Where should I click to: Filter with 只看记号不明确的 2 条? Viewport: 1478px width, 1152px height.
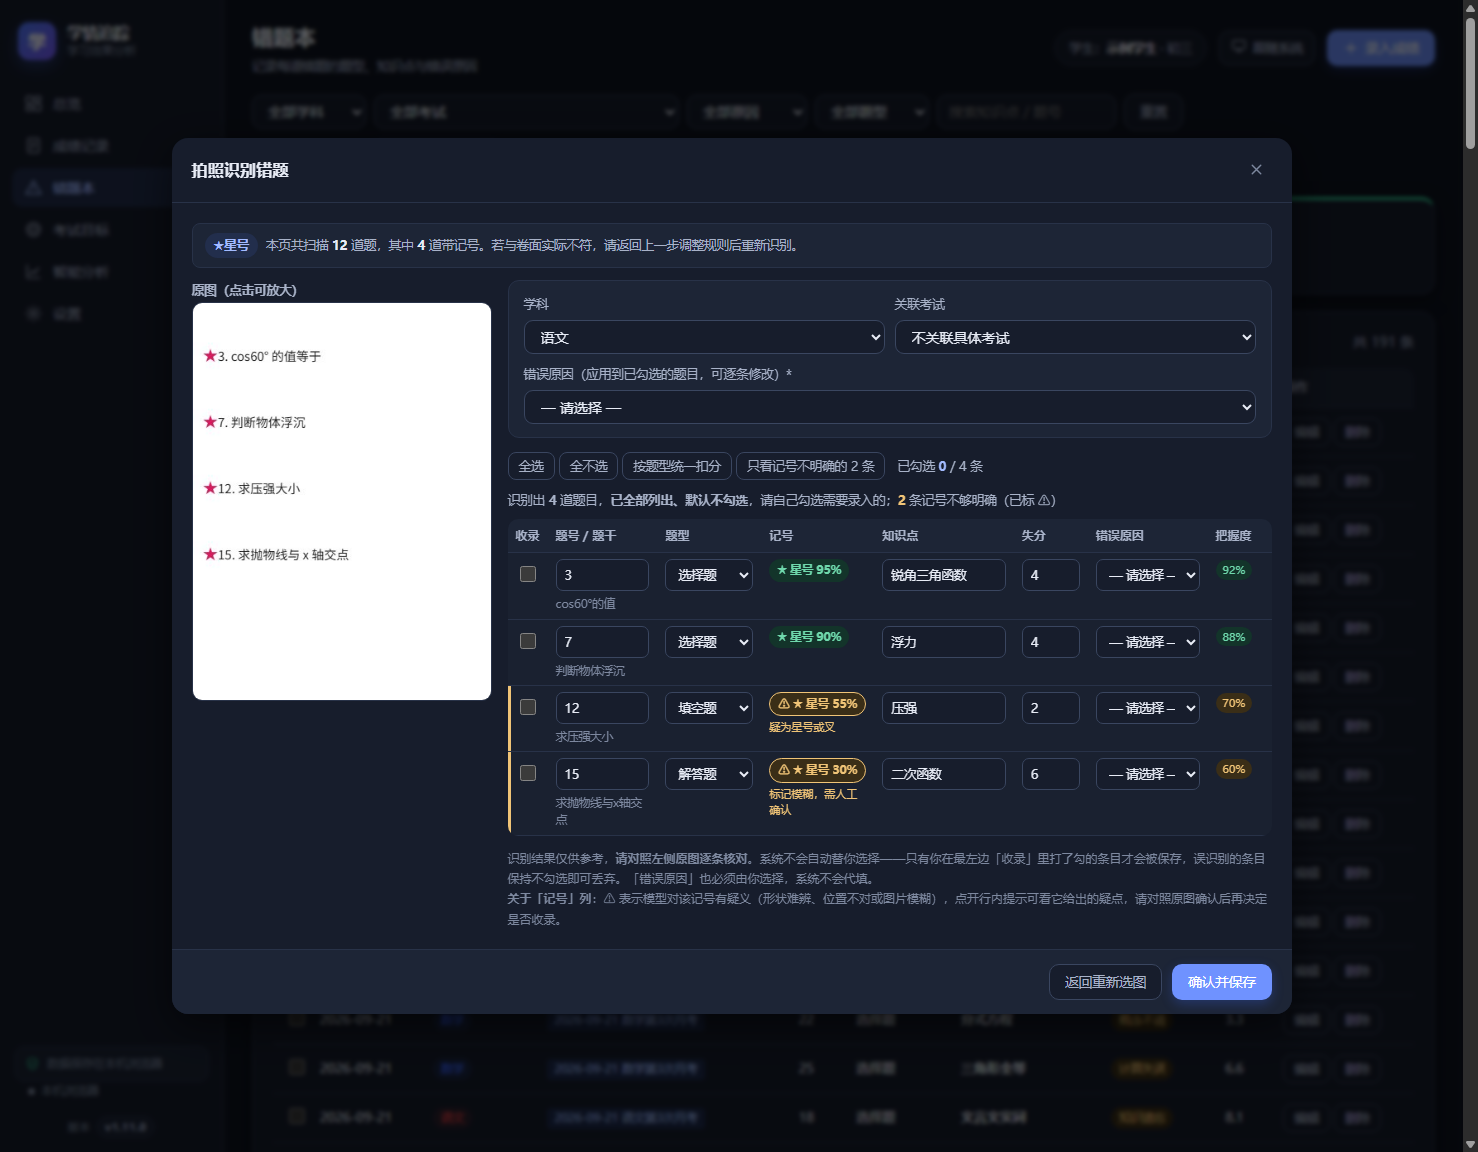coord(811,466)
